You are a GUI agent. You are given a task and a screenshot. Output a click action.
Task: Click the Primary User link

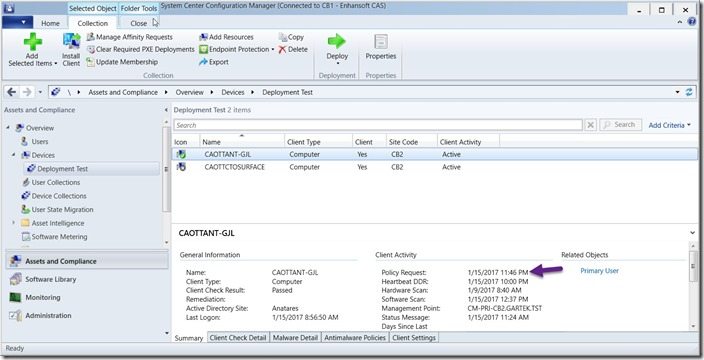[599, 271]
